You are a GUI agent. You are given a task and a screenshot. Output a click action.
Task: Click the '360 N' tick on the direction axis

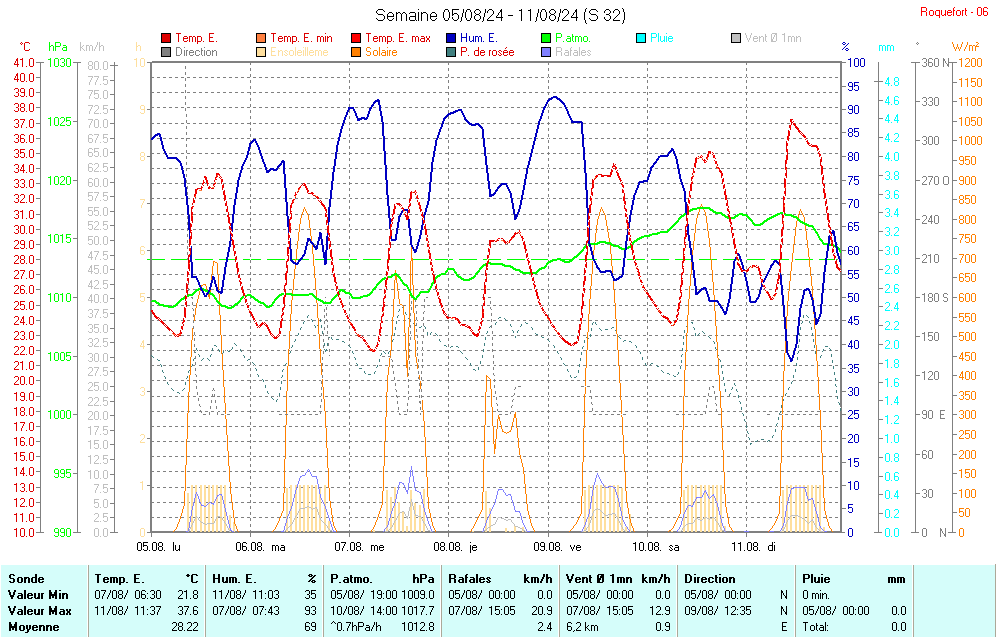coord(935,62)
